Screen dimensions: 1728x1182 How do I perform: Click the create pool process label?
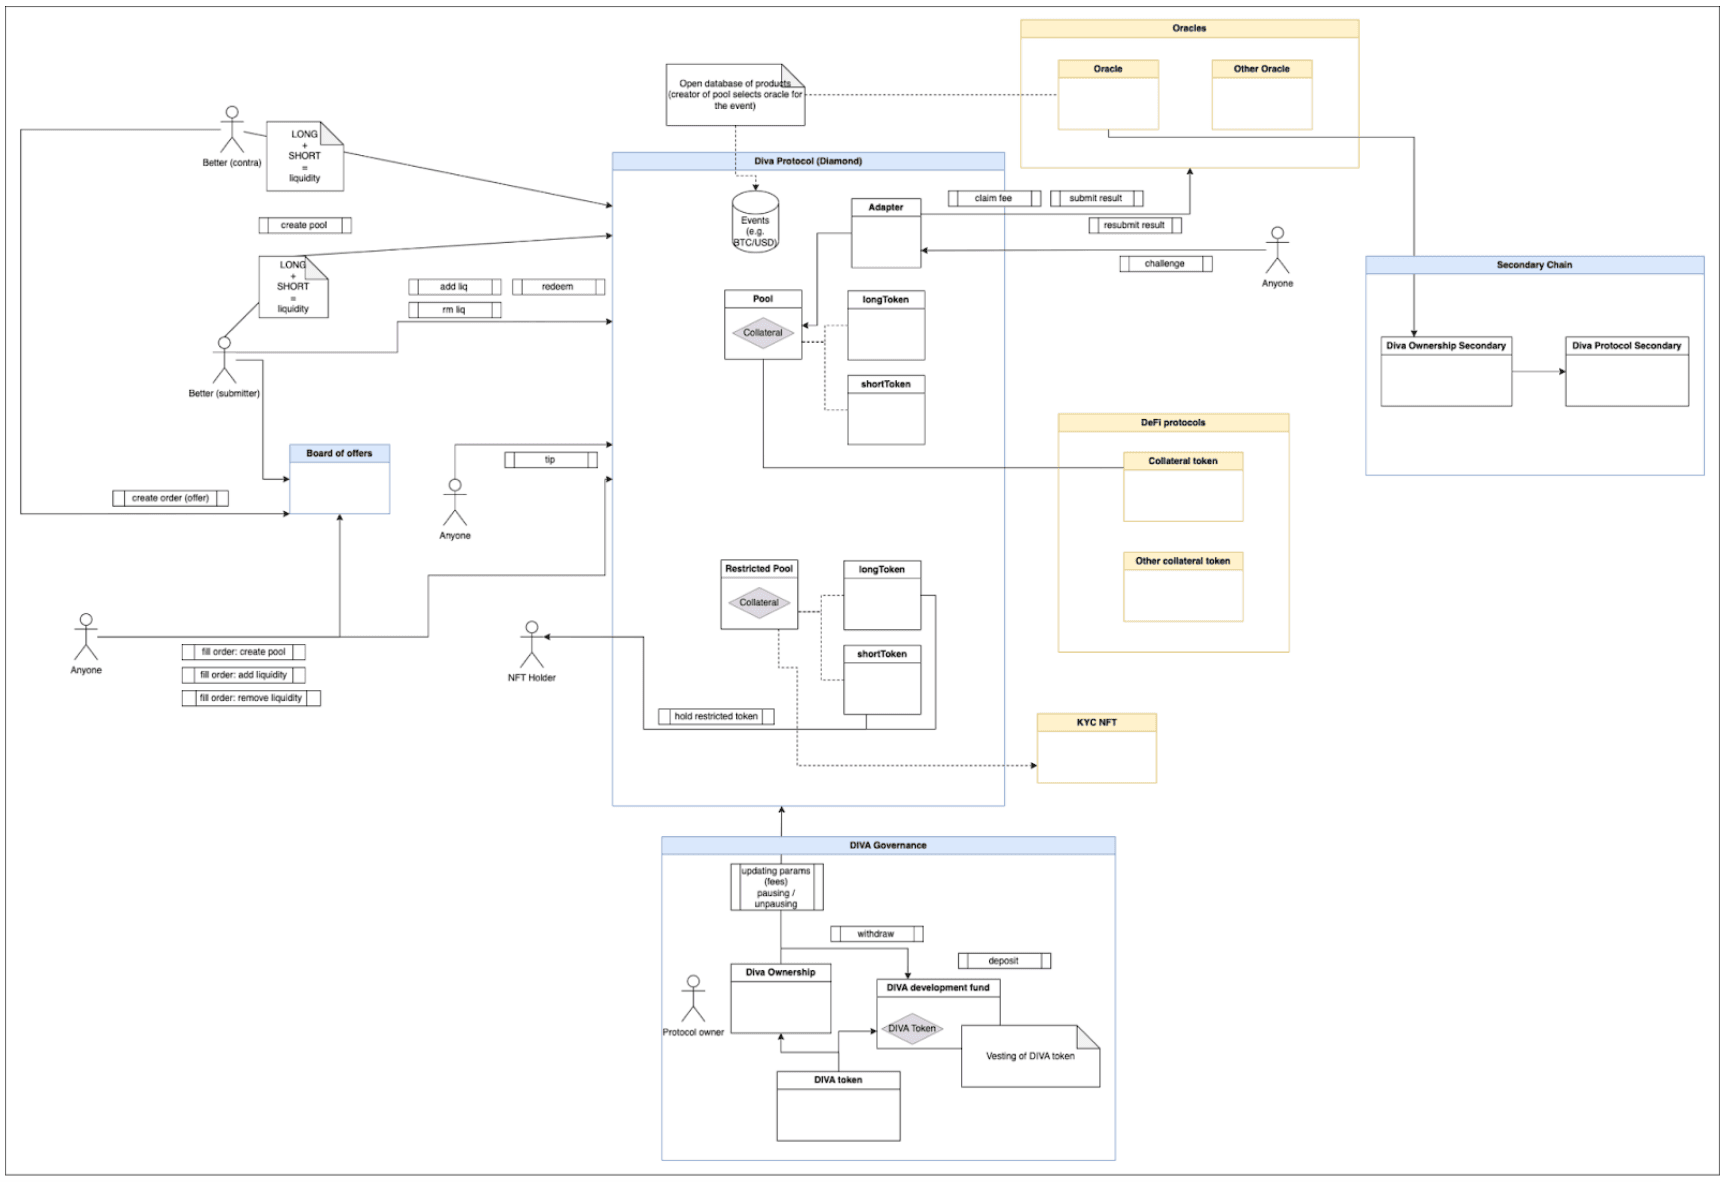(305, 225)
